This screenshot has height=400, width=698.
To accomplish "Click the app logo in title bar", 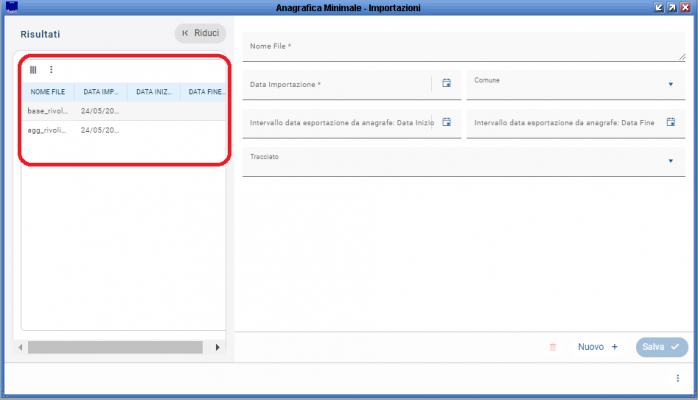I will point(12,7).
